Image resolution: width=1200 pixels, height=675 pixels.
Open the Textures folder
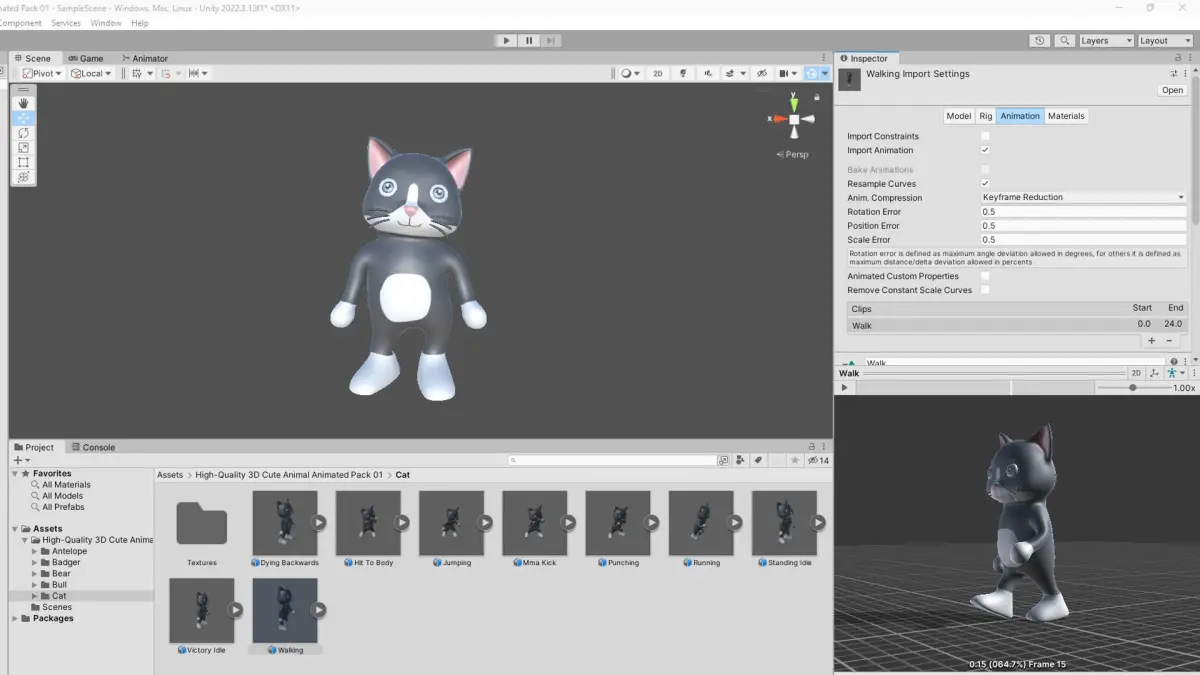click(202, 530)
